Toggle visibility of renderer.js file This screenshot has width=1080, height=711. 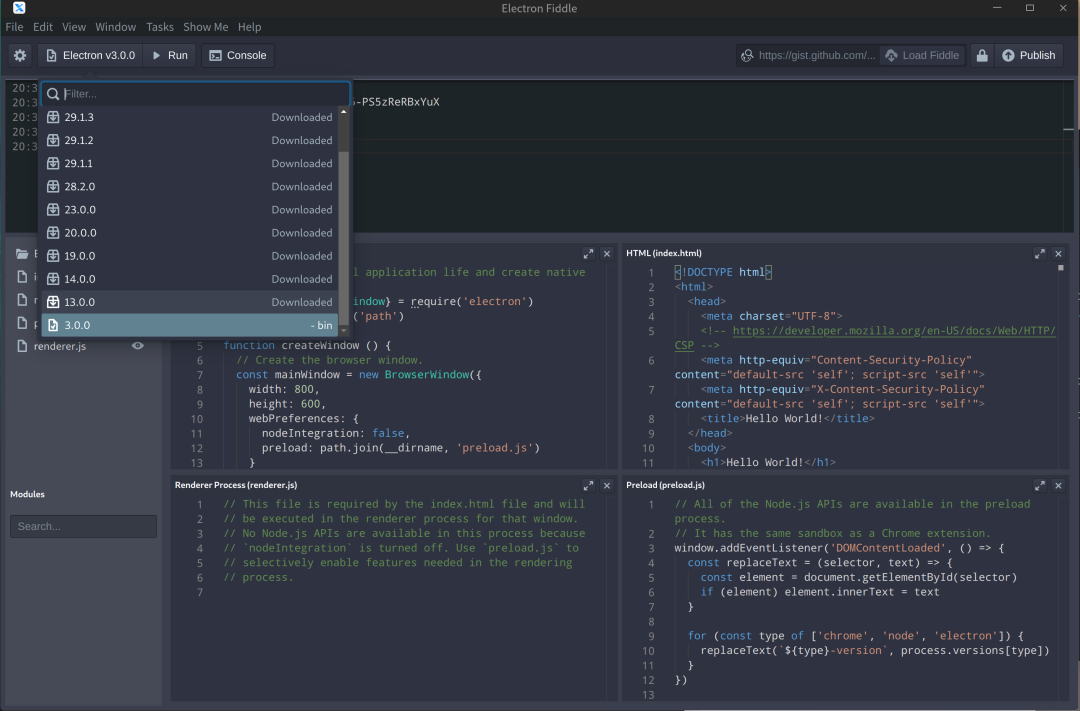[138, 346]
